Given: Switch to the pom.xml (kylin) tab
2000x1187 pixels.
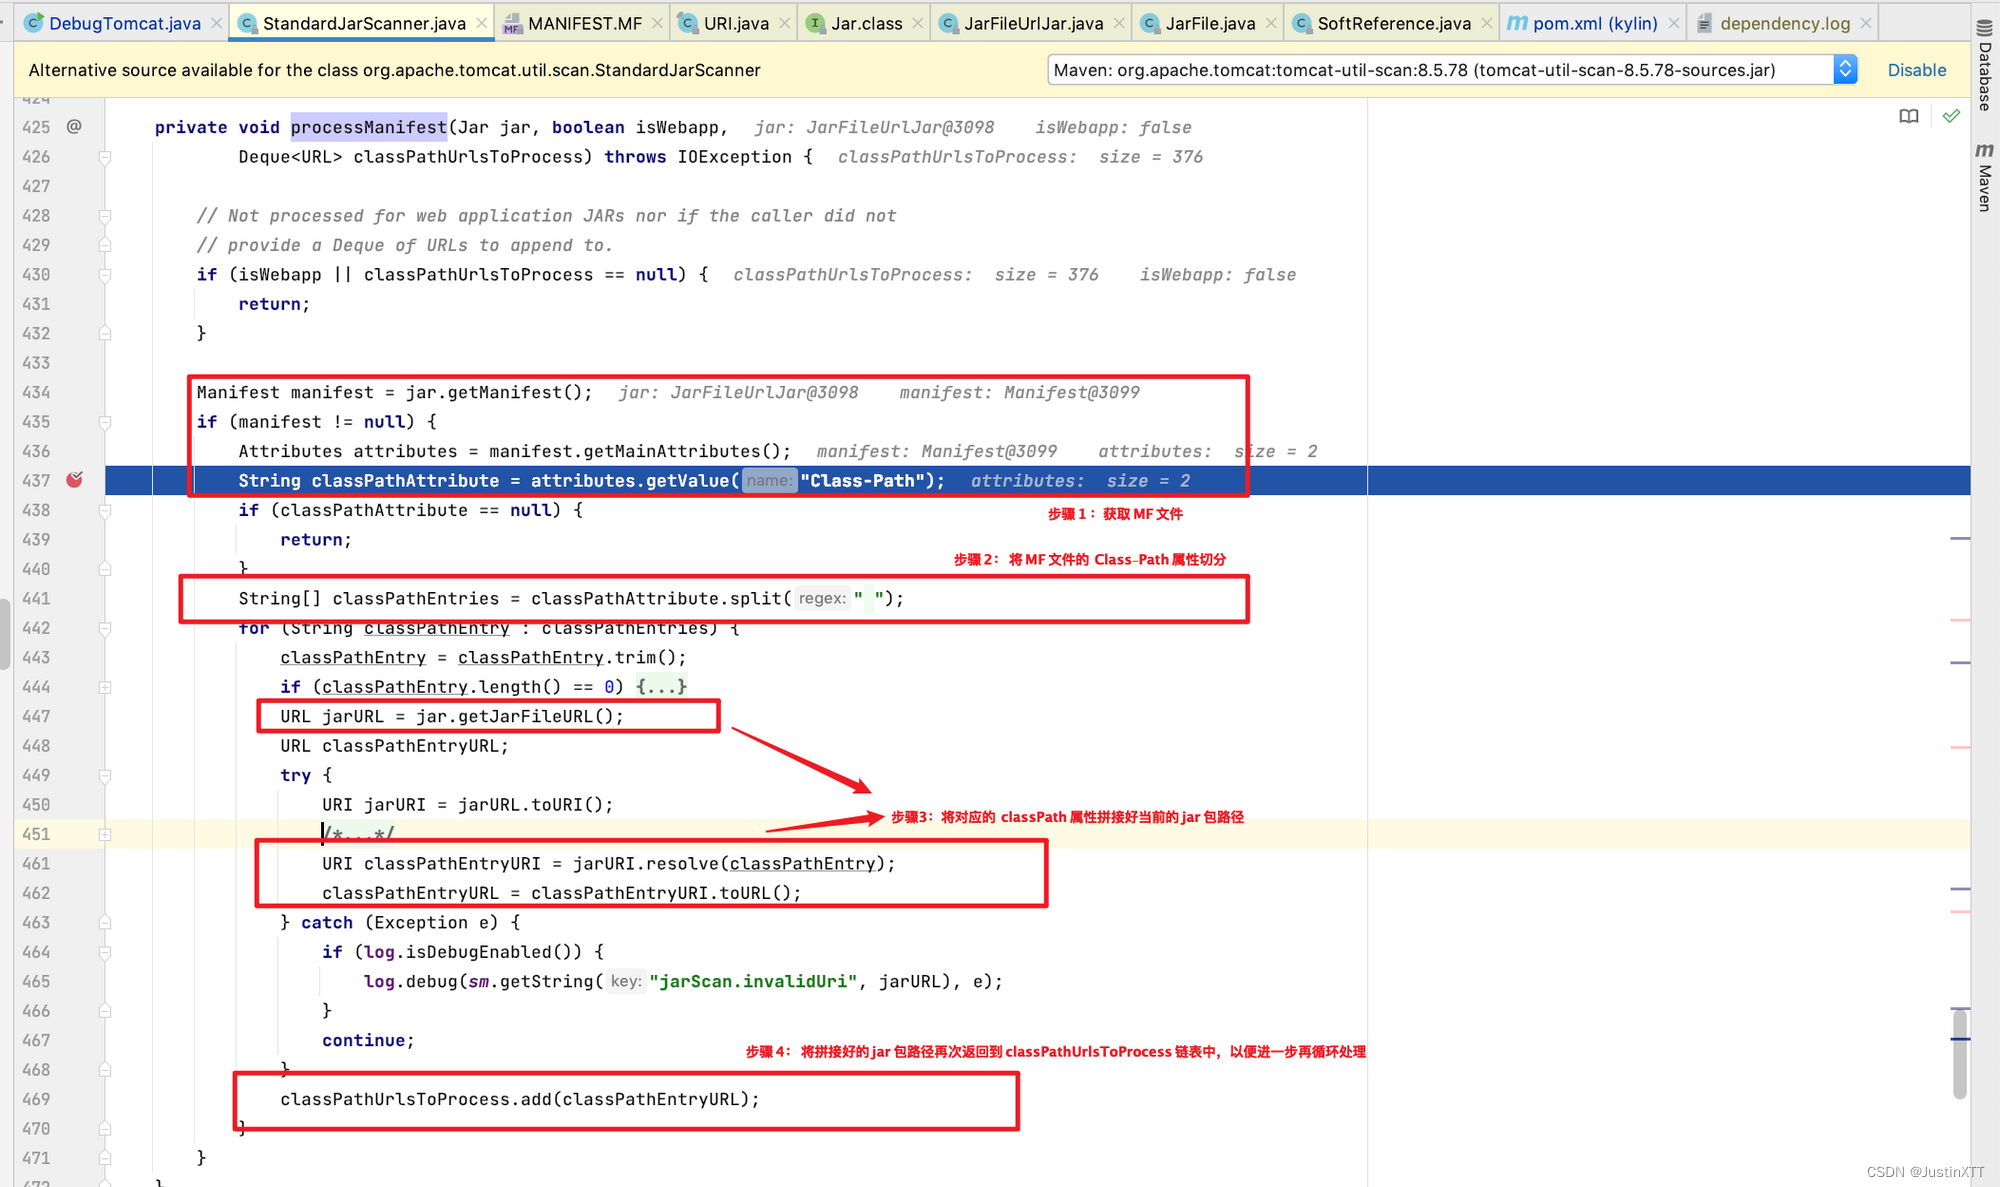Looking at the screenshot, I should (1594, 23).
